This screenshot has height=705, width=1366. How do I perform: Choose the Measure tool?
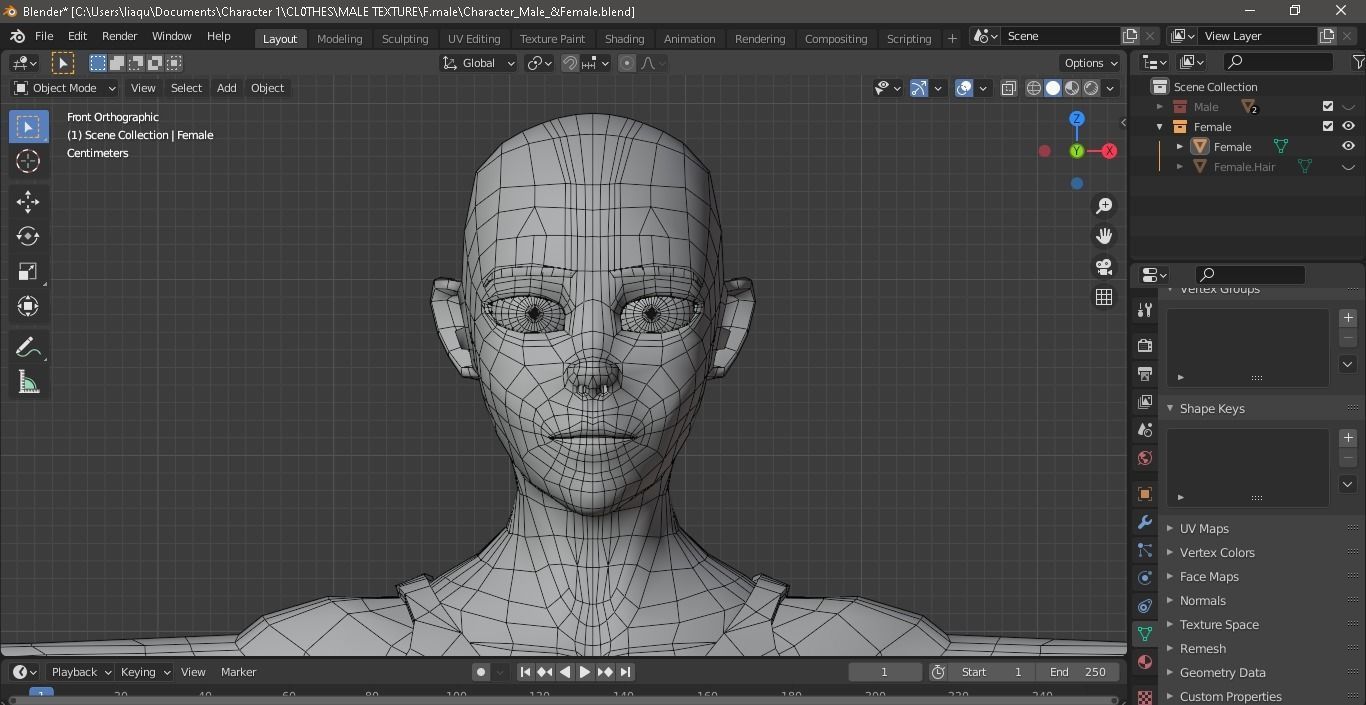28,383
